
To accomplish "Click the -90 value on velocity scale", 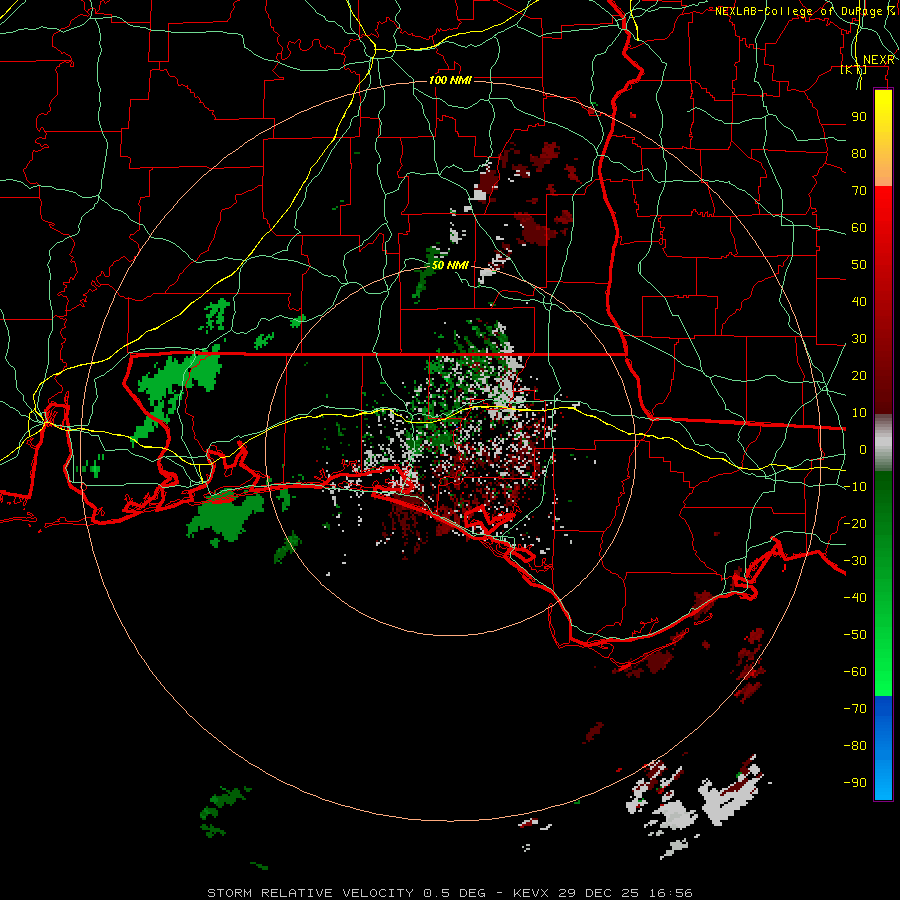I will [855, 782].
